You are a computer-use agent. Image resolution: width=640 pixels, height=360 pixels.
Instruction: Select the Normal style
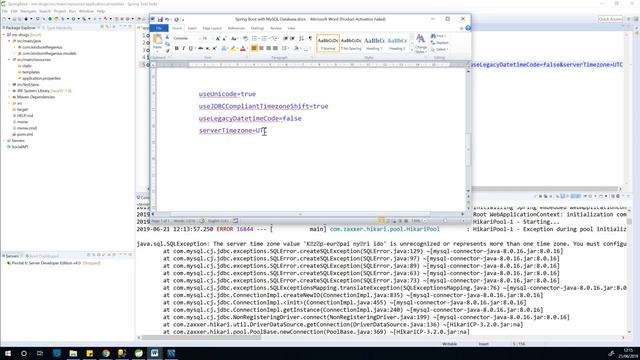328,43
